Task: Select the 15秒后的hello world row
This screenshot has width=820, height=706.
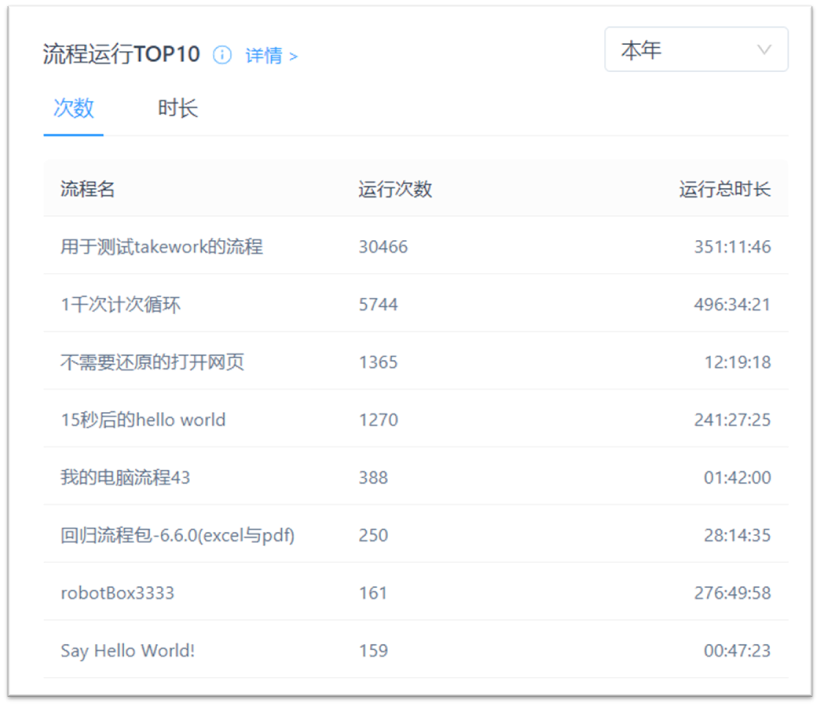Action: pyautogui.click(x=143, y=420)
